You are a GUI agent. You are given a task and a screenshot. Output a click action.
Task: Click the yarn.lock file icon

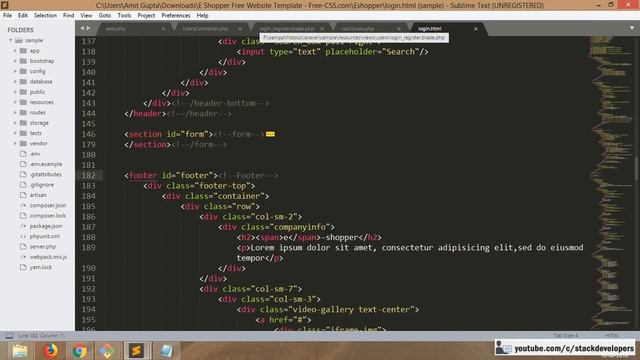23,267
